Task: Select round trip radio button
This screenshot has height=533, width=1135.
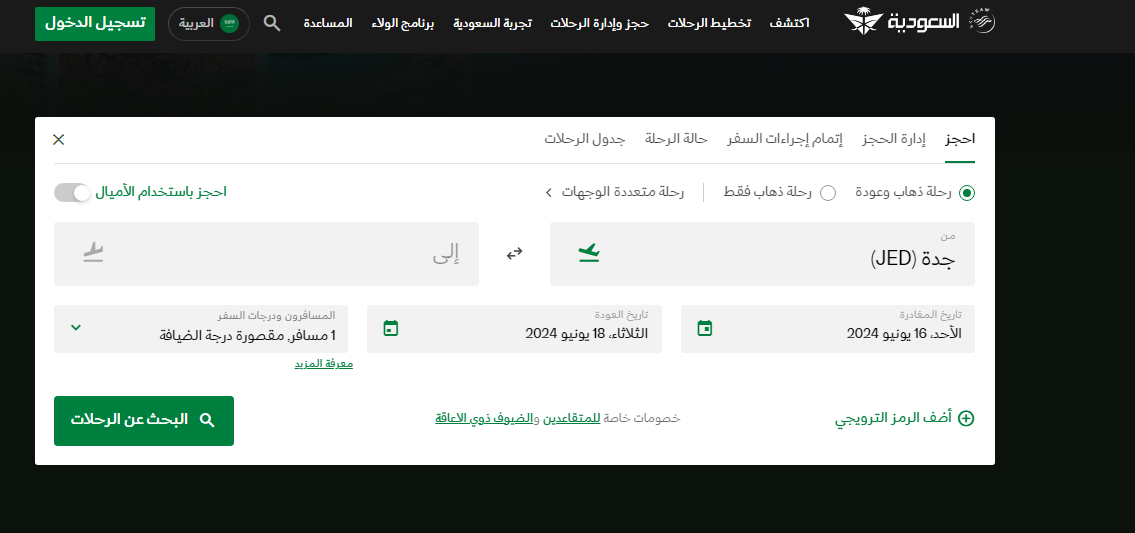Action: click(x=966, y=193)
